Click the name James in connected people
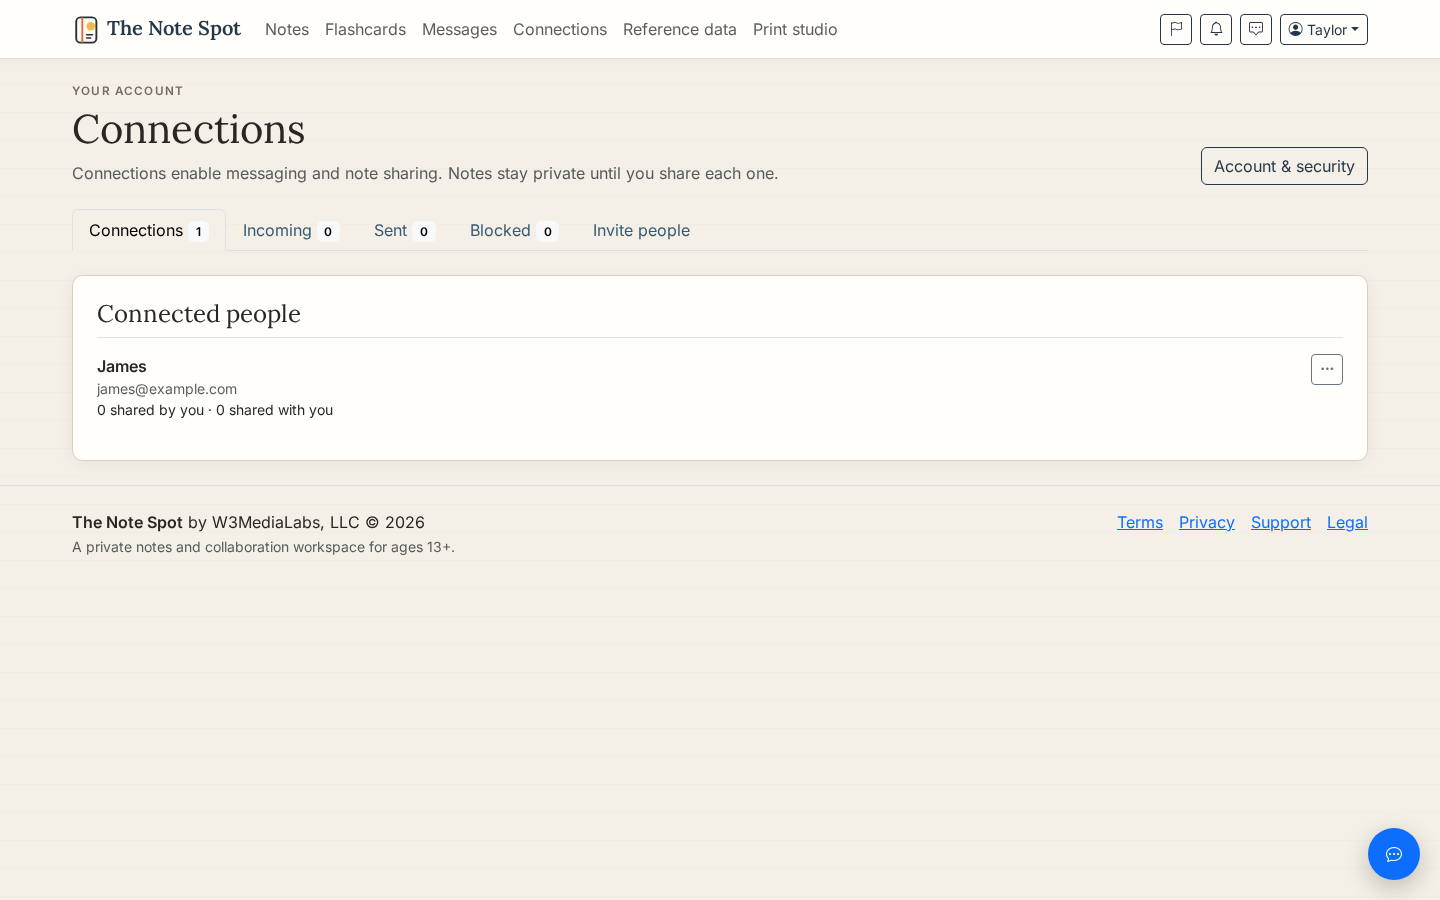The width and height of the screenshot is (1440, 900). coord(122,366)
